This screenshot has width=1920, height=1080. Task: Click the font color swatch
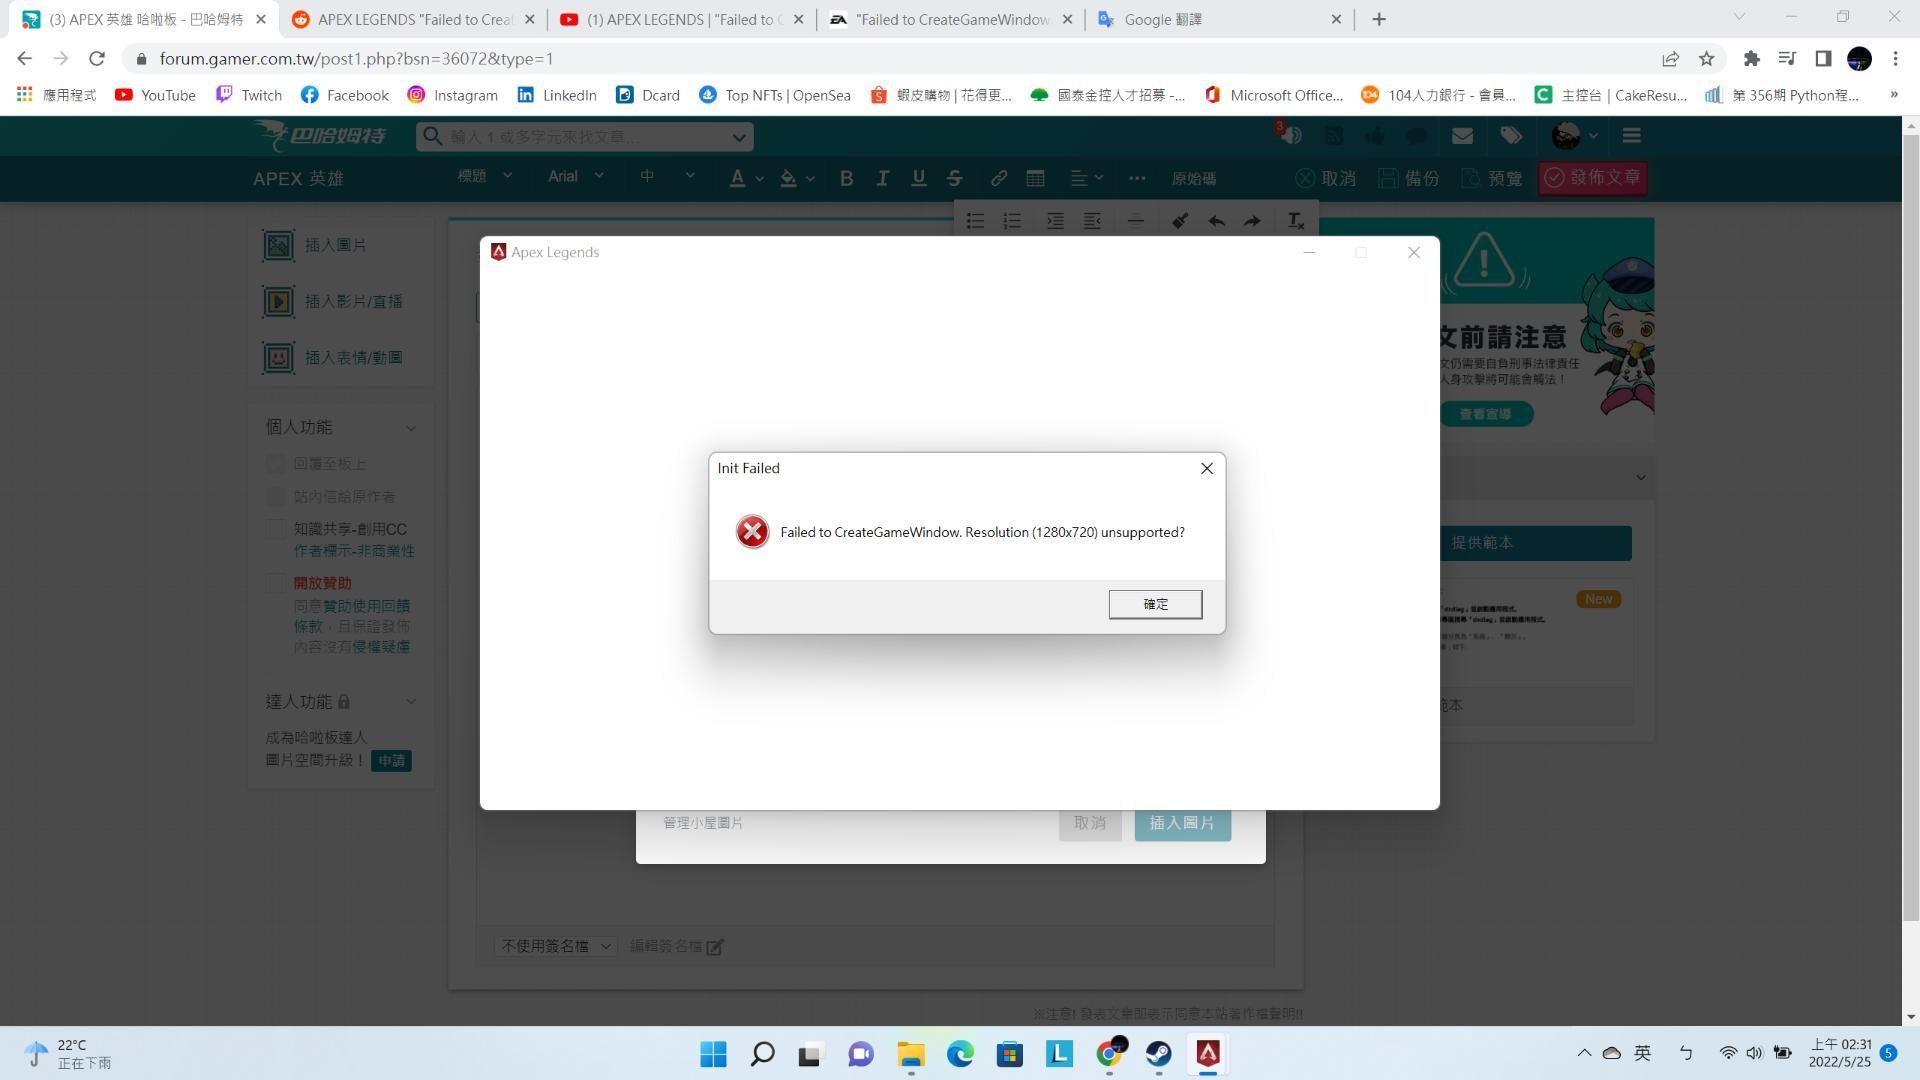pos(737,178)
